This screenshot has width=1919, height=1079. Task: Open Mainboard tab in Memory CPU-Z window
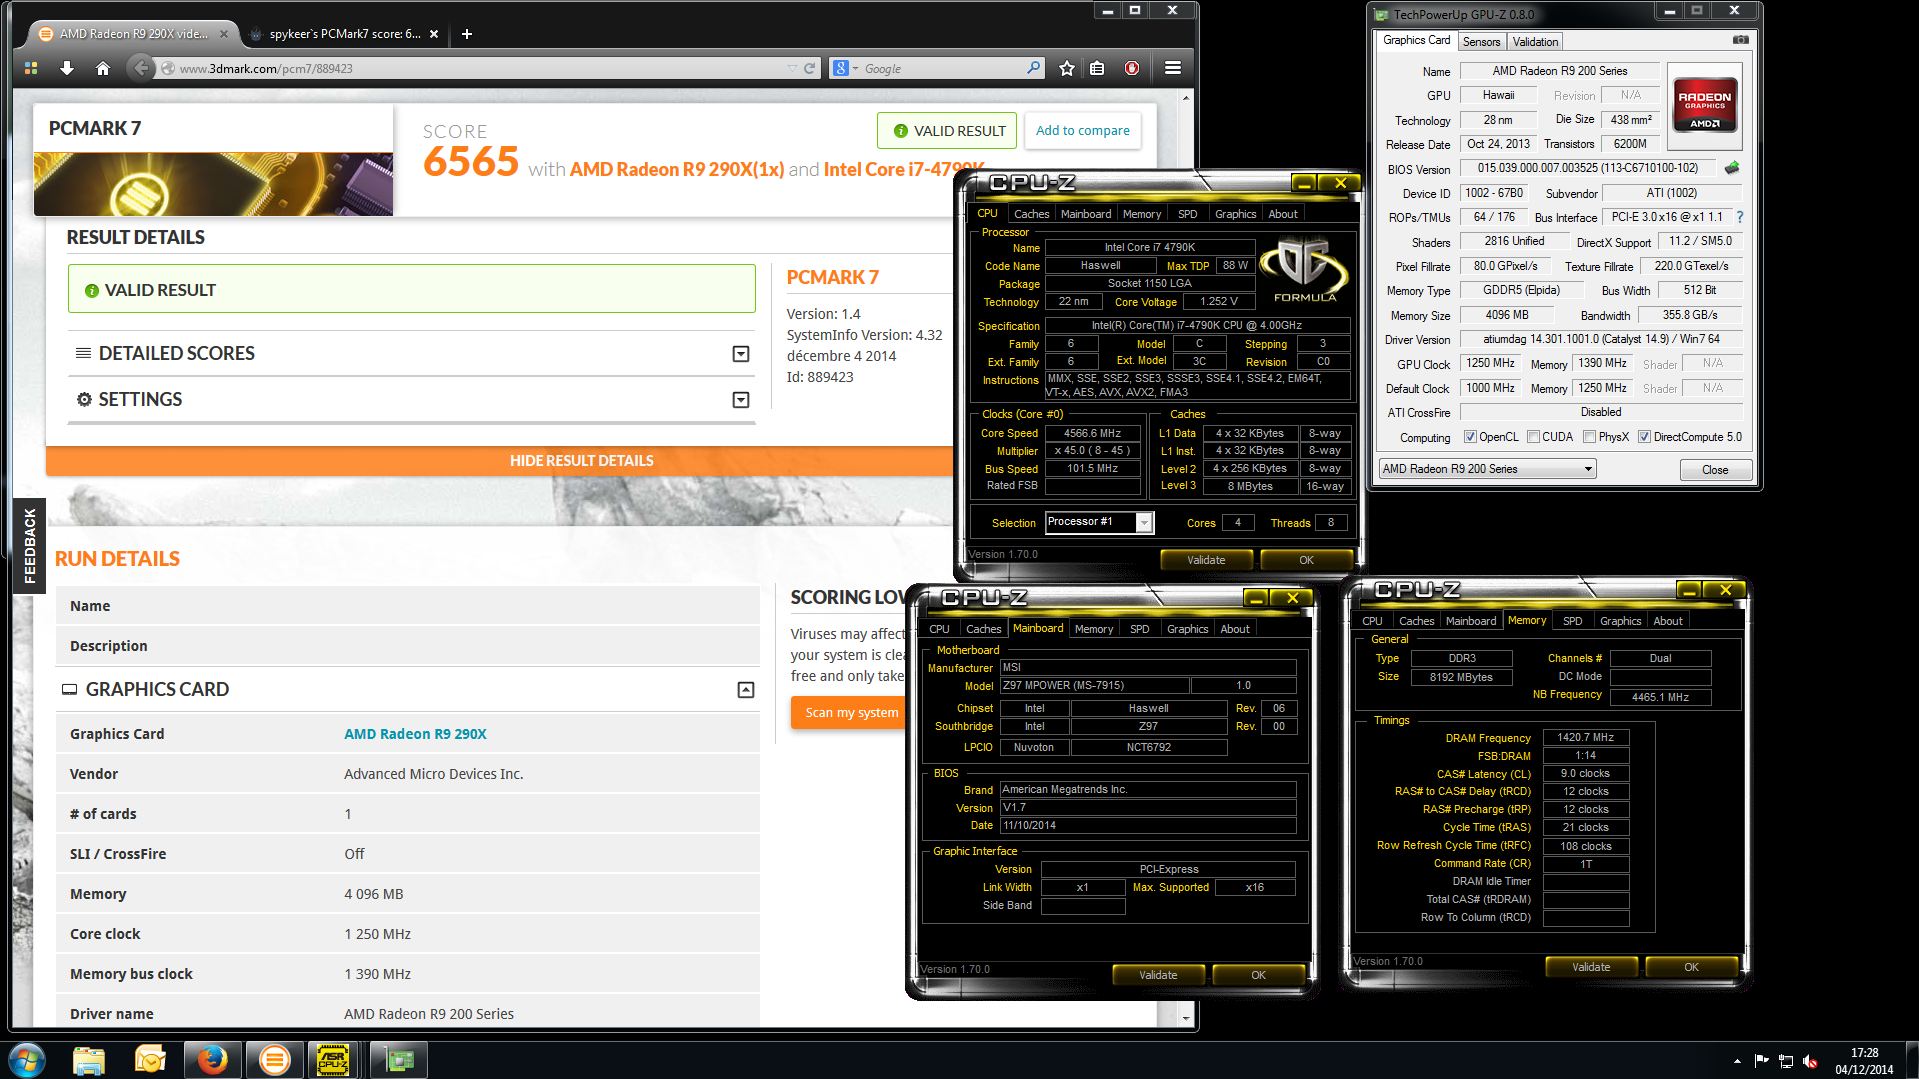1471,621
